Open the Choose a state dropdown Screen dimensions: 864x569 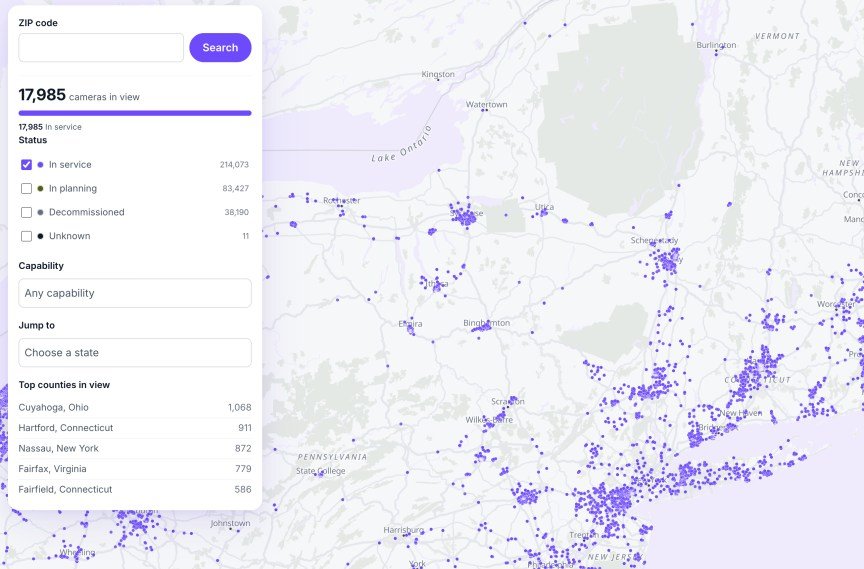click(x=135, y=353)
